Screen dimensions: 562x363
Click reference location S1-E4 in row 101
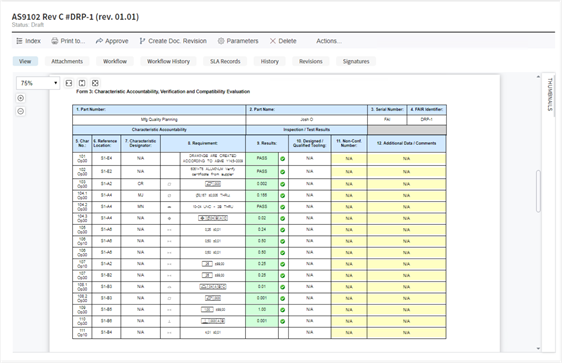[x=106, y=158]
